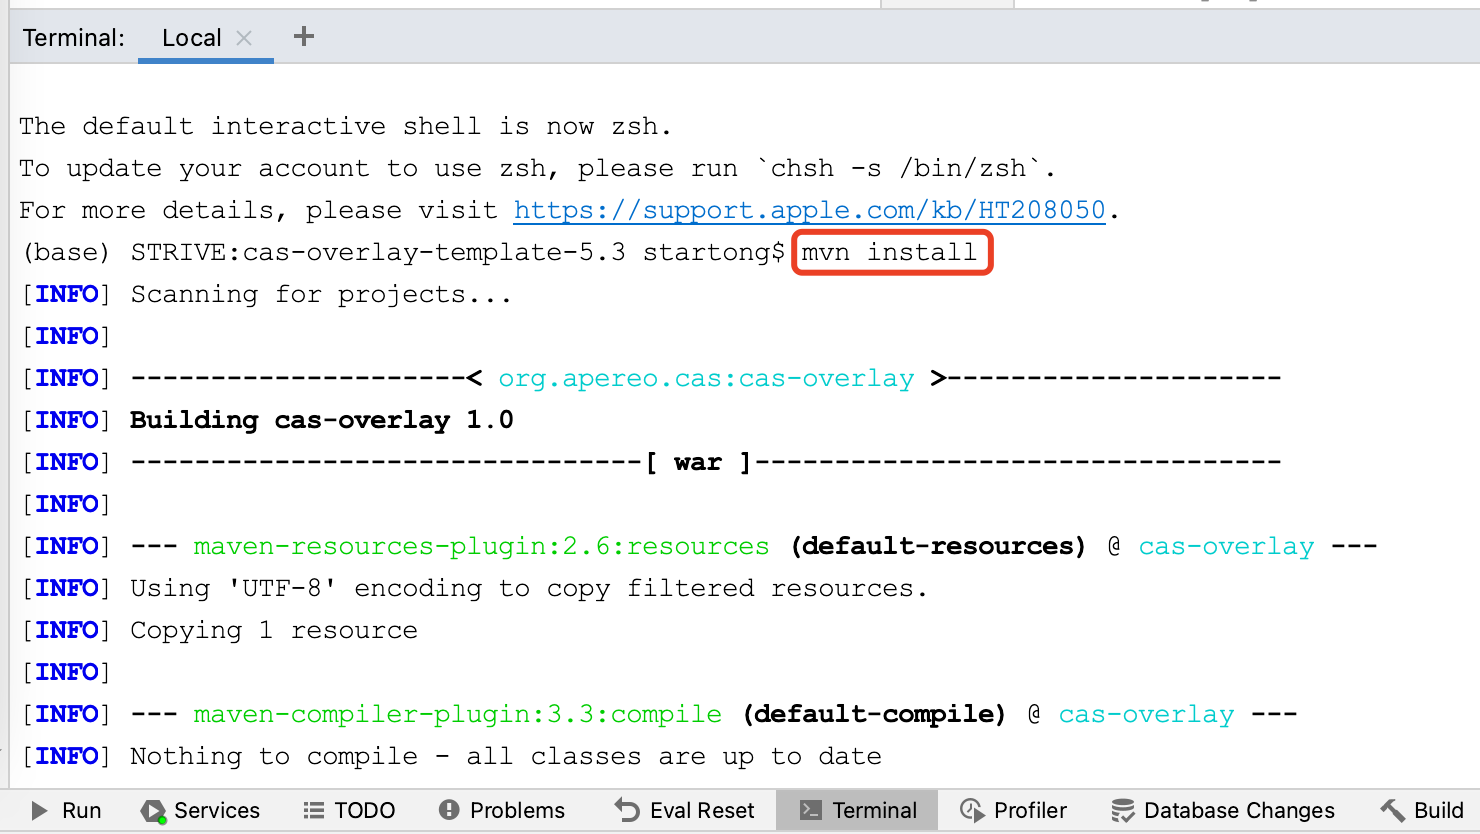Click the Run play icon

tap(39, 810)
